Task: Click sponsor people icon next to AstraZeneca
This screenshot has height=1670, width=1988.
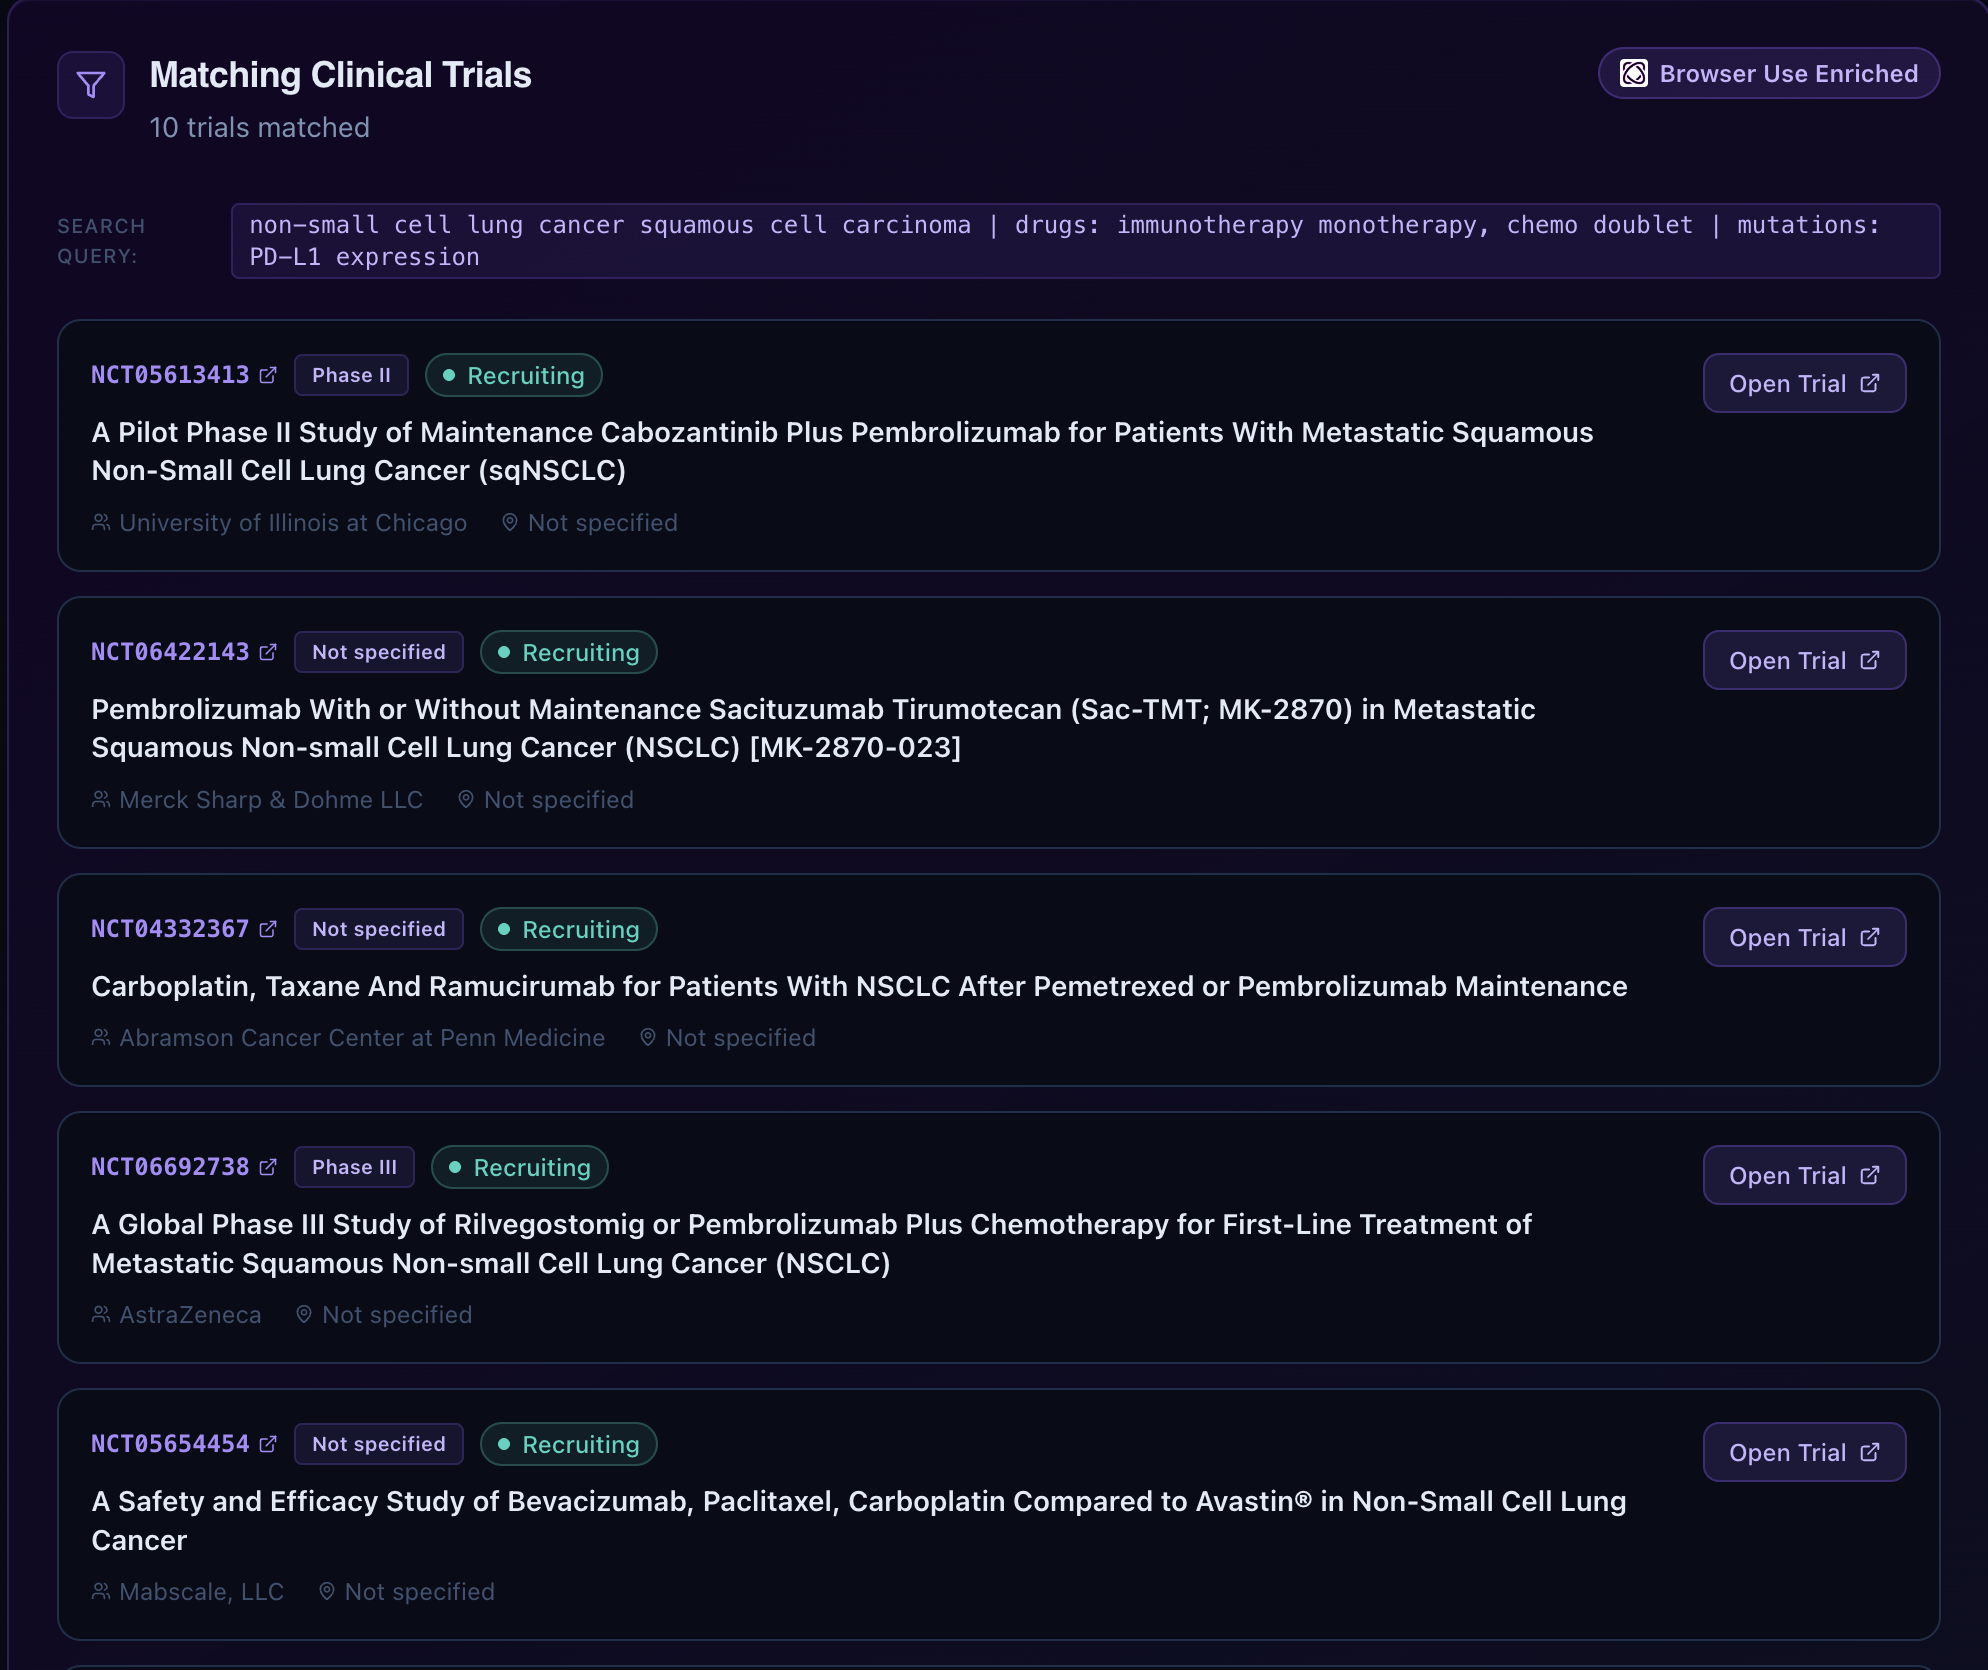Action: [x=101, y=1314]
